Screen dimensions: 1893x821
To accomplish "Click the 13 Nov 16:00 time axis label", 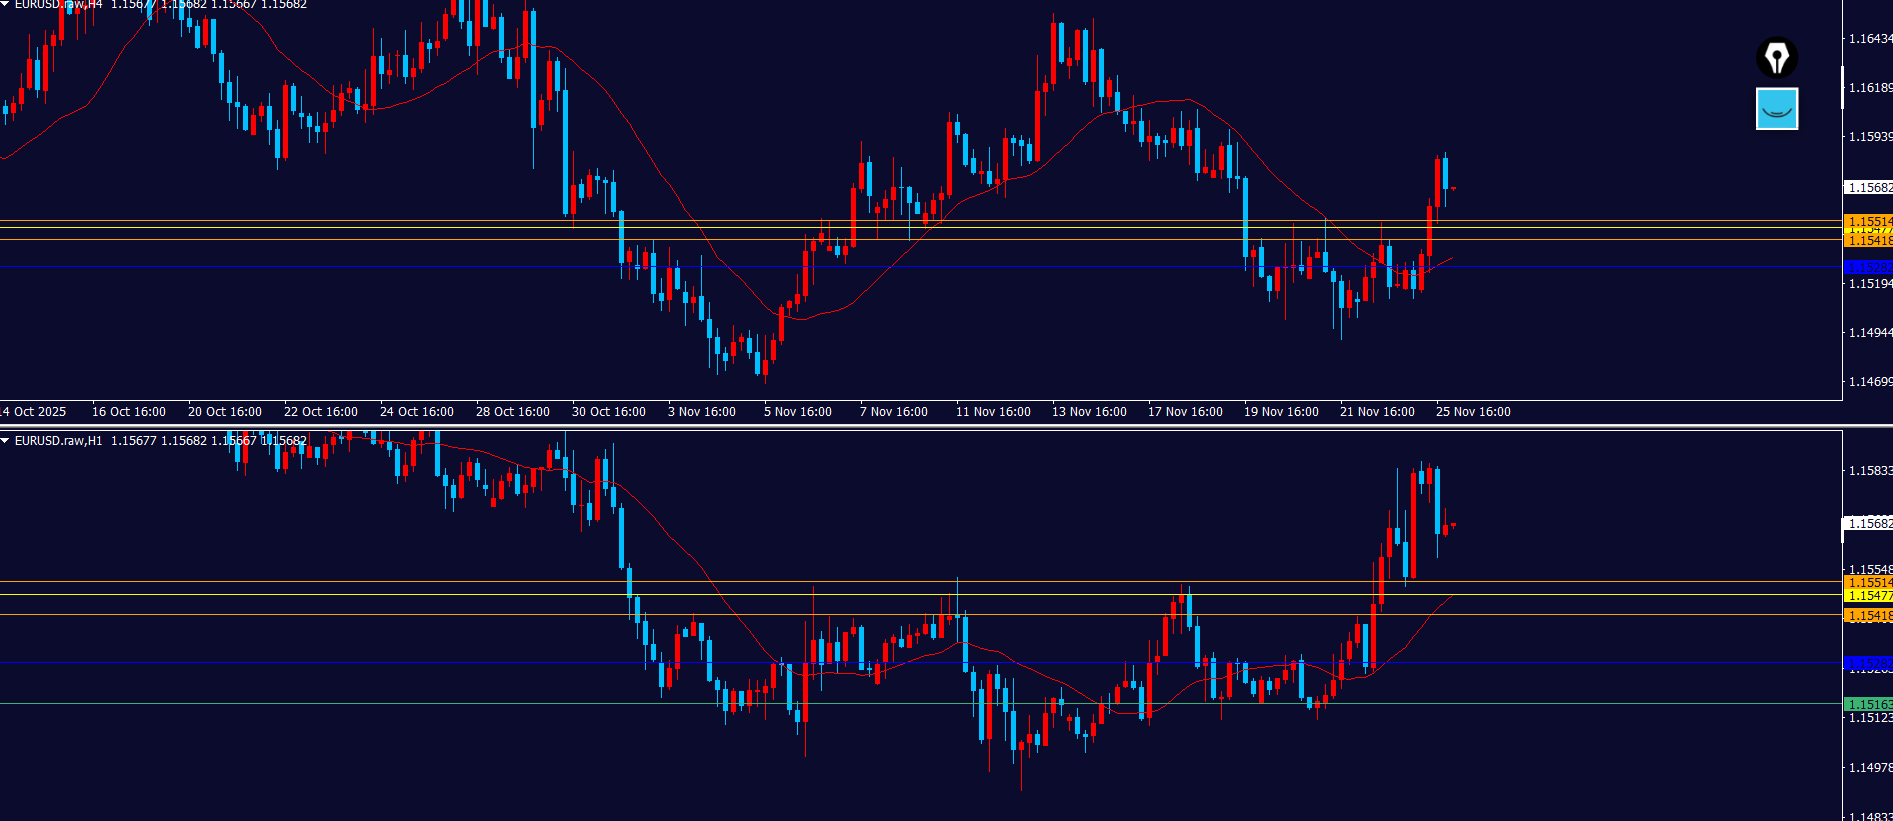I will coord(1089,412).
